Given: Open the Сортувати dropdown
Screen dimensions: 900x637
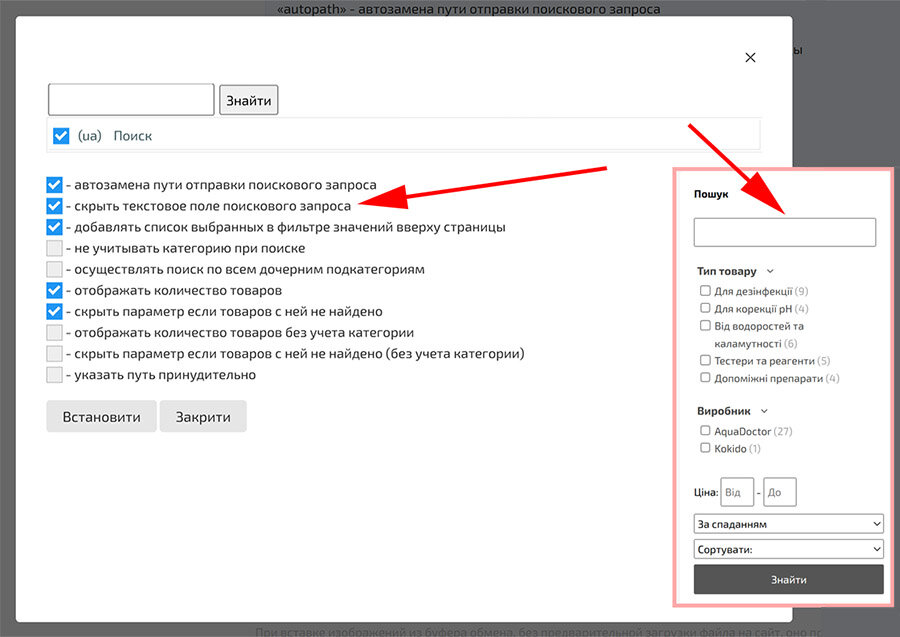Looking at the screenshot, I should pos(788,549).
